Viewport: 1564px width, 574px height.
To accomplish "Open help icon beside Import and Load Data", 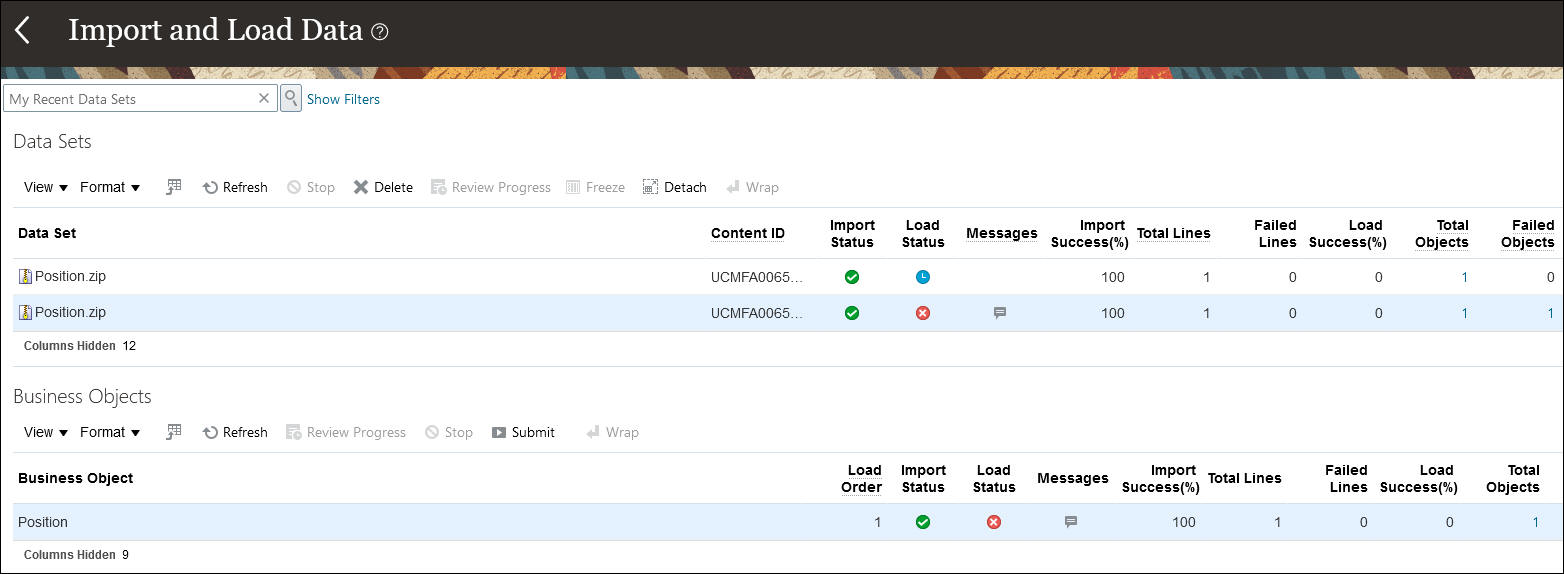I will point(379,32).
